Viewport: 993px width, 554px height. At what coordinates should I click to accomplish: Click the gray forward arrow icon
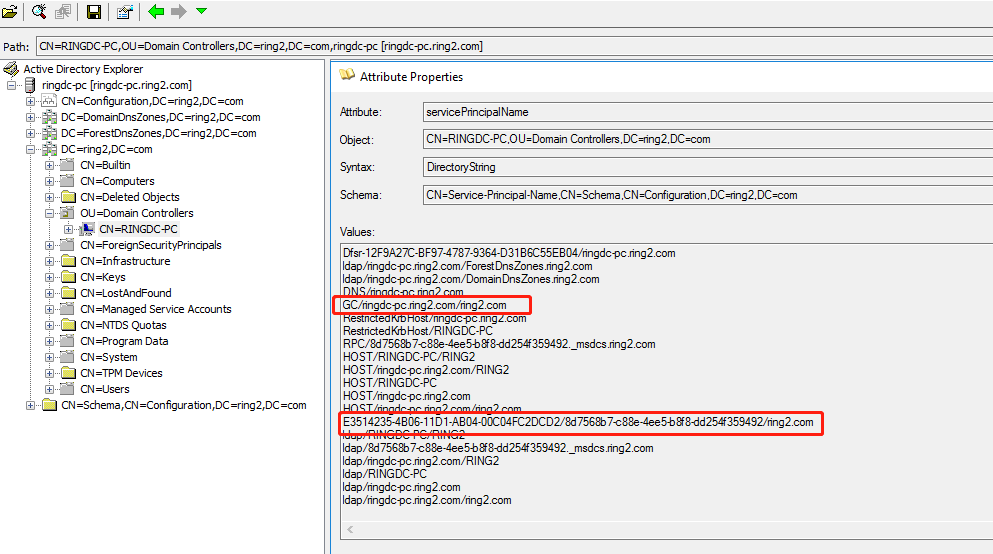tap(179, 12)
